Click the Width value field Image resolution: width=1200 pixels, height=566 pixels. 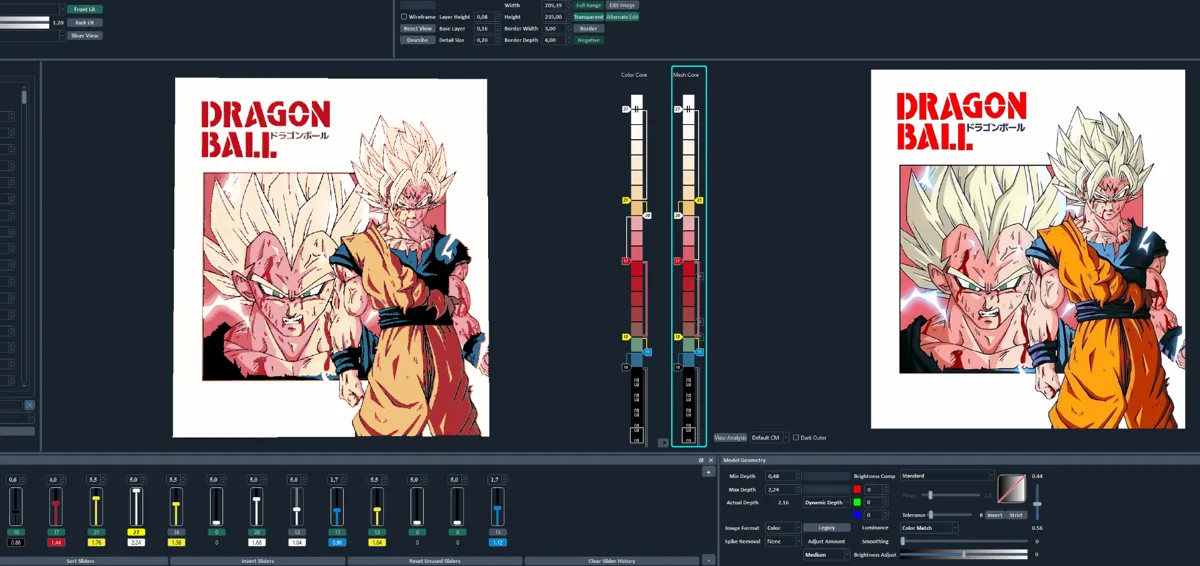tap(555, 5)
